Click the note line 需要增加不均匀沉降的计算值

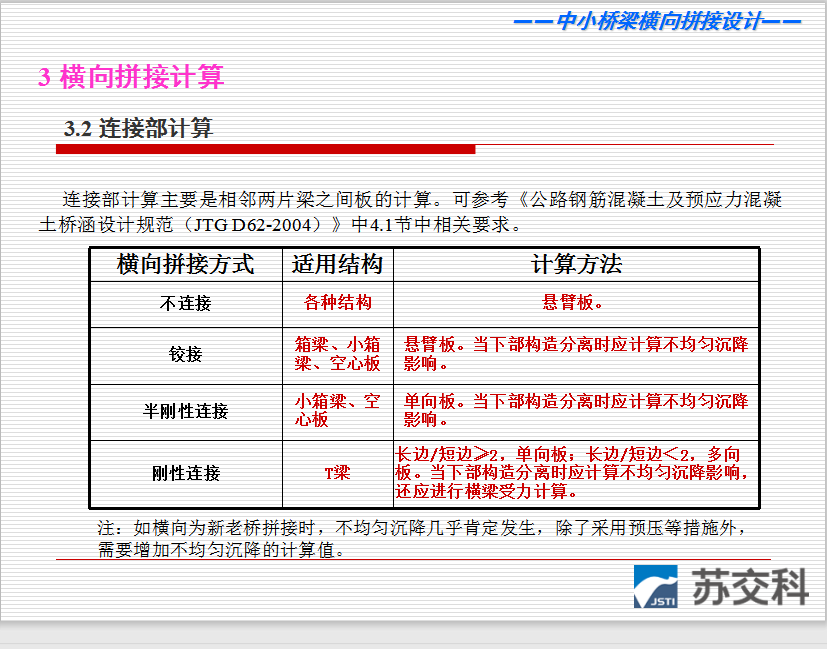coord(222,550)
